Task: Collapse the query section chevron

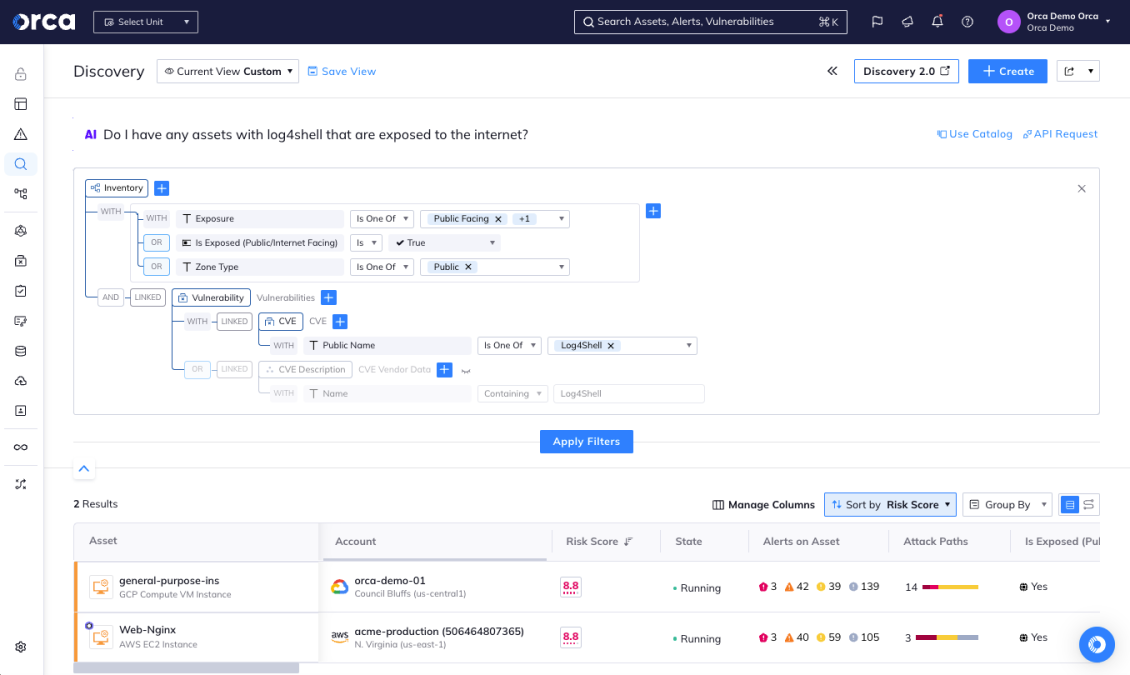Action: coord(84,469)
